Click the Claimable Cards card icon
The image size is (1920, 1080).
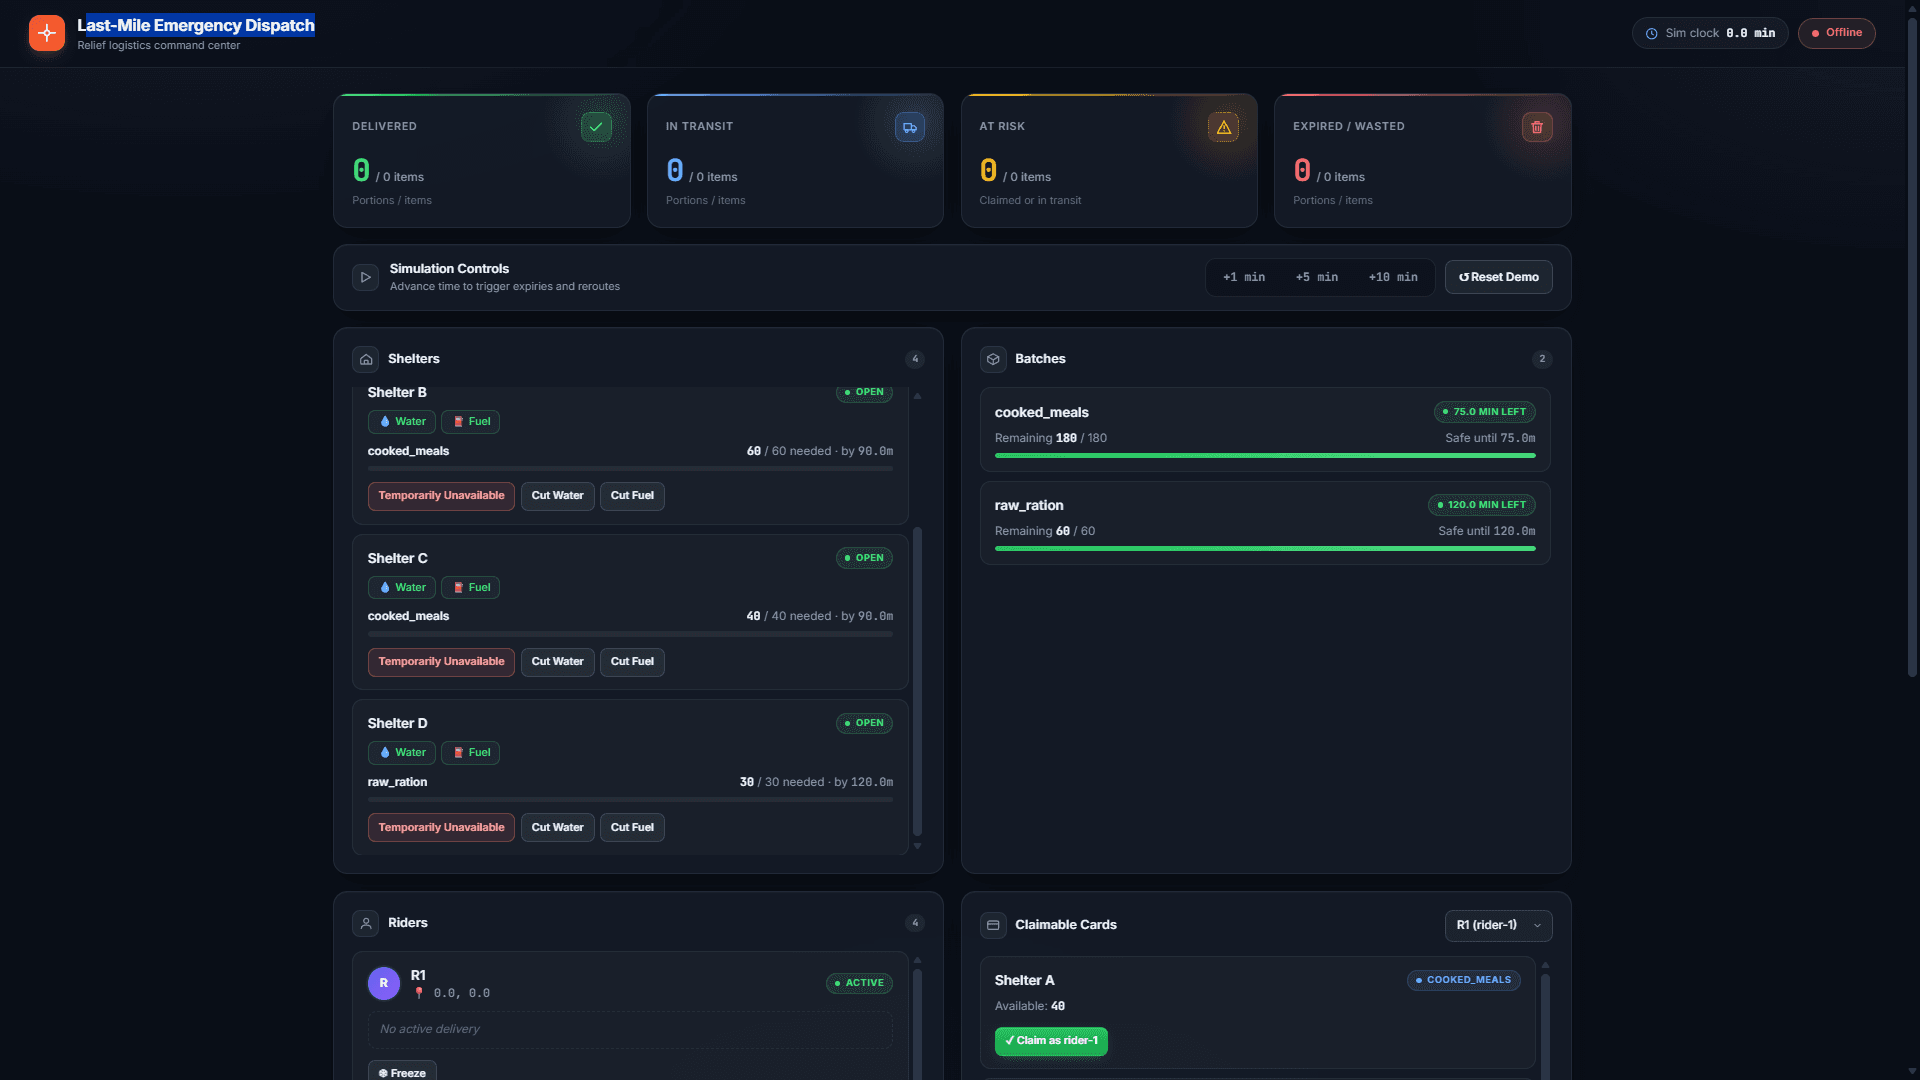[x=993, y=925]
